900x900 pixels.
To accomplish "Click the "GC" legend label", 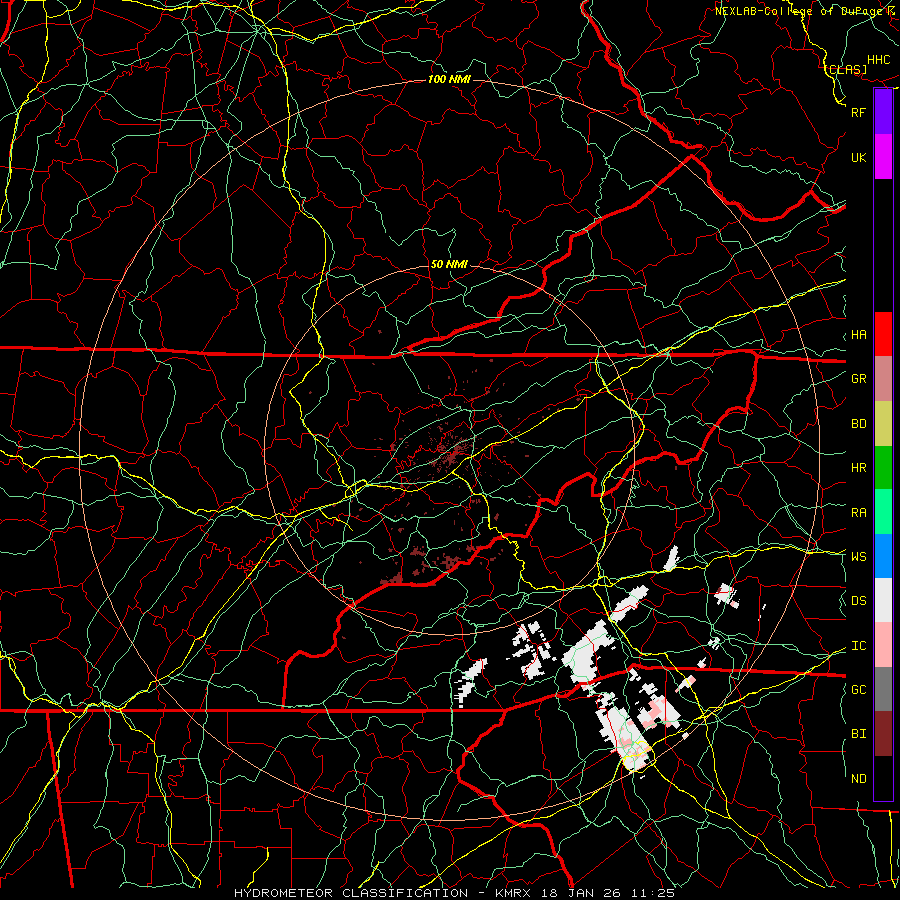I will [x=859, y=690].
